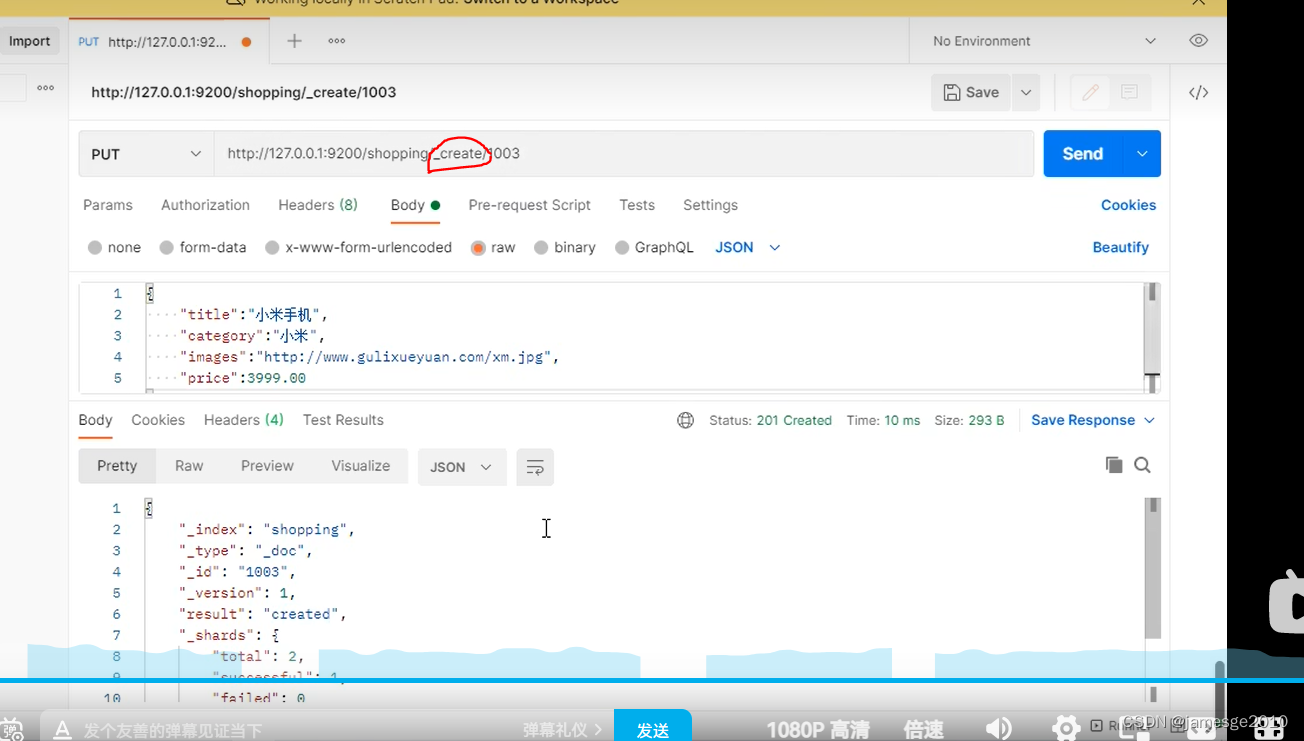Click the Save Response link
The width and height of the screenshot is (1304, 741).
1083,420
